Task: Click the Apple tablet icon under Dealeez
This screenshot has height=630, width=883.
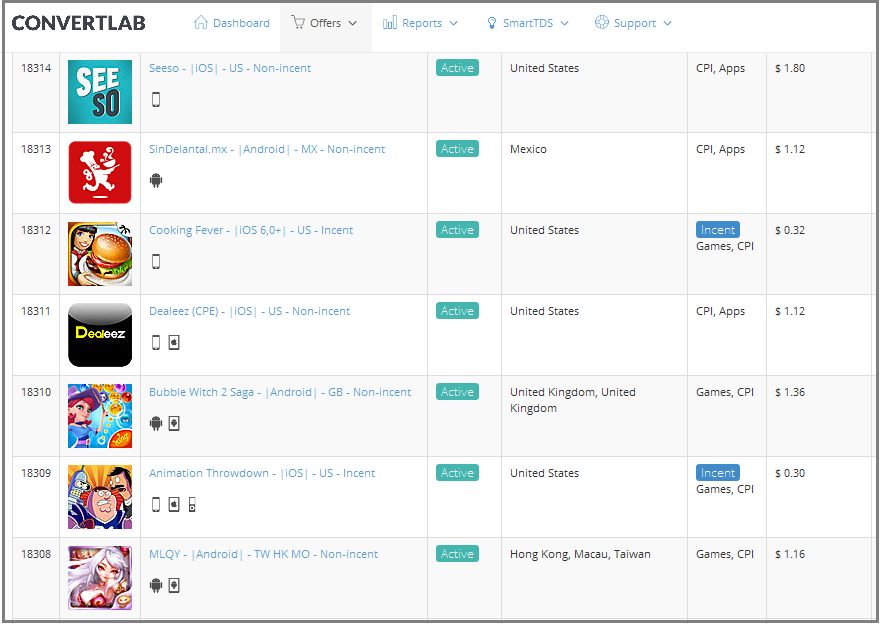Action: click(174, 342)
